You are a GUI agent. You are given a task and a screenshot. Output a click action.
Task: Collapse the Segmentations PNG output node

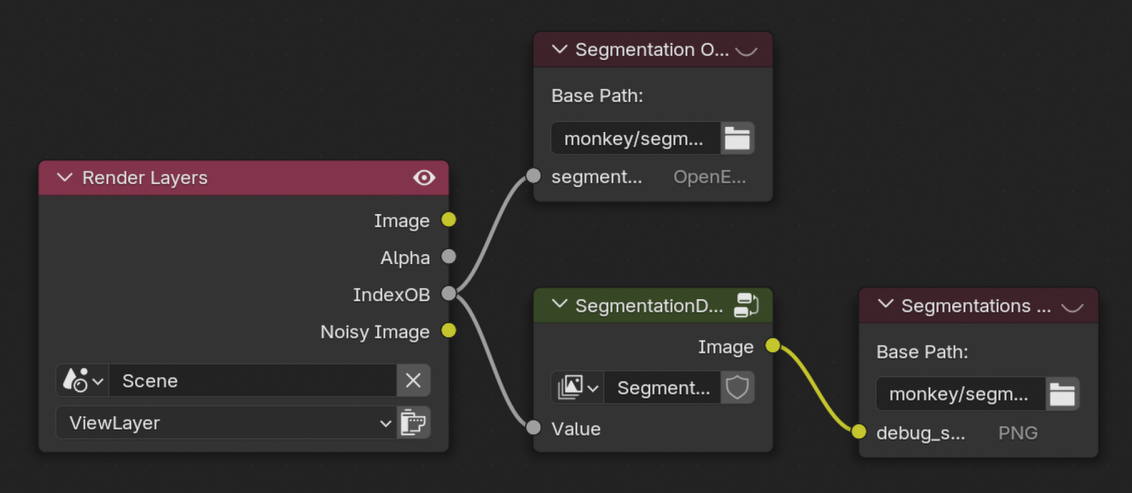885,306
